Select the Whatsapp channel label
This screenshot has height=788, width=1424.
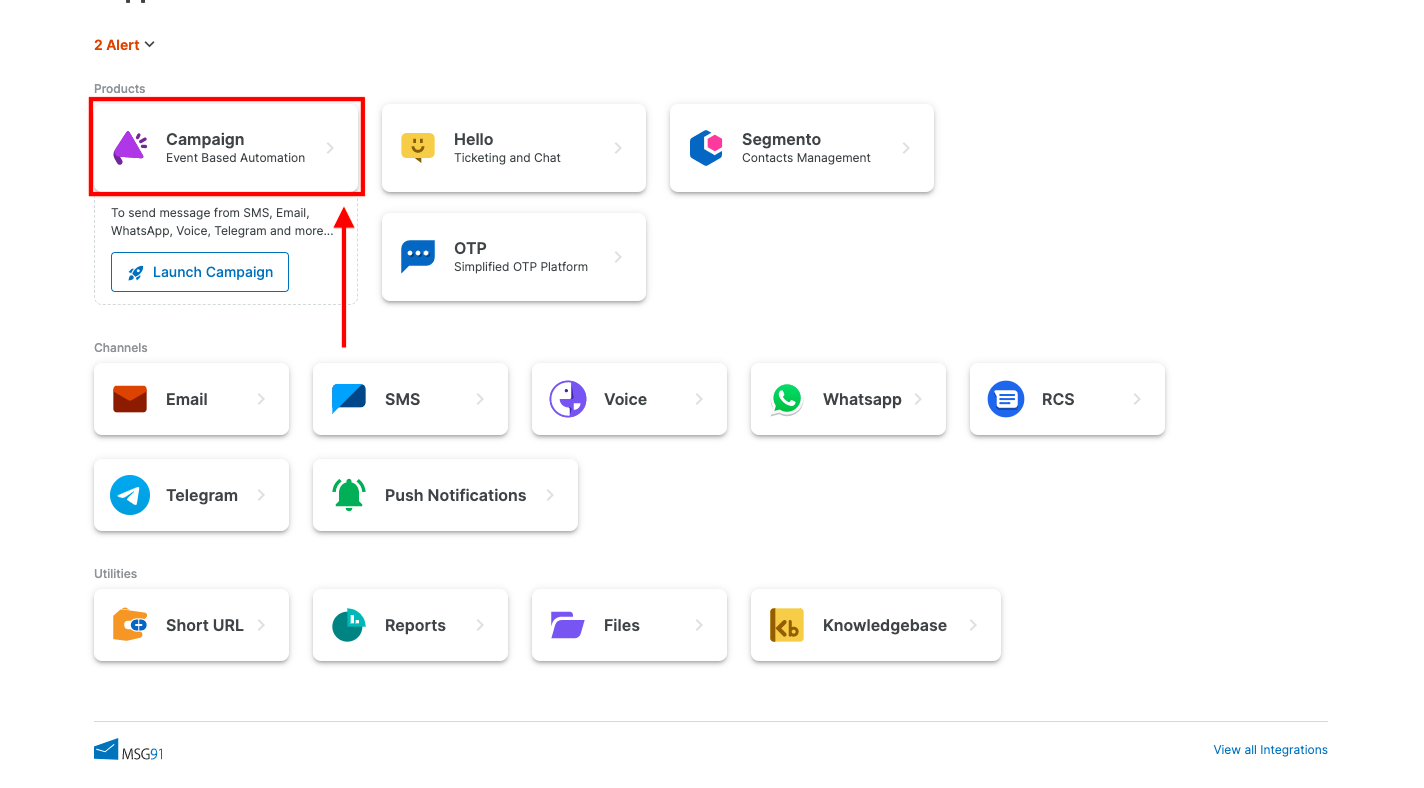(x=862, y=399)
